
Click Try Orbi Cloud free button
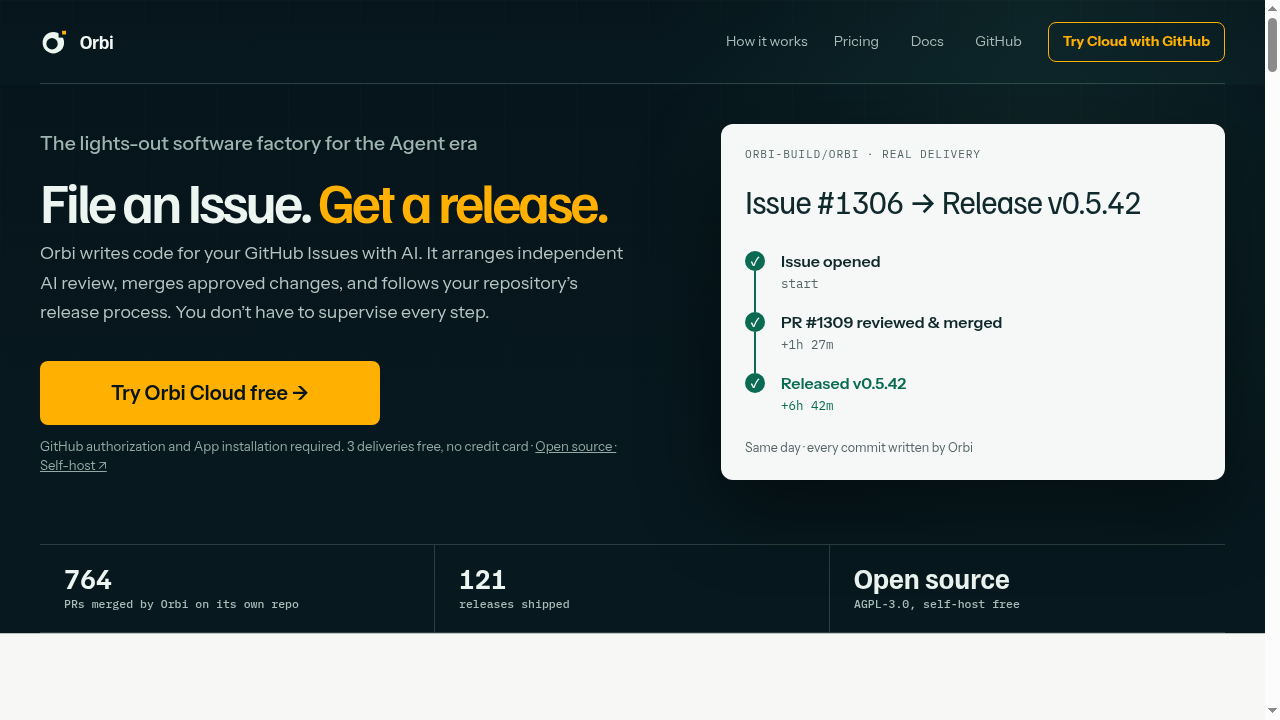click(210, 393)
